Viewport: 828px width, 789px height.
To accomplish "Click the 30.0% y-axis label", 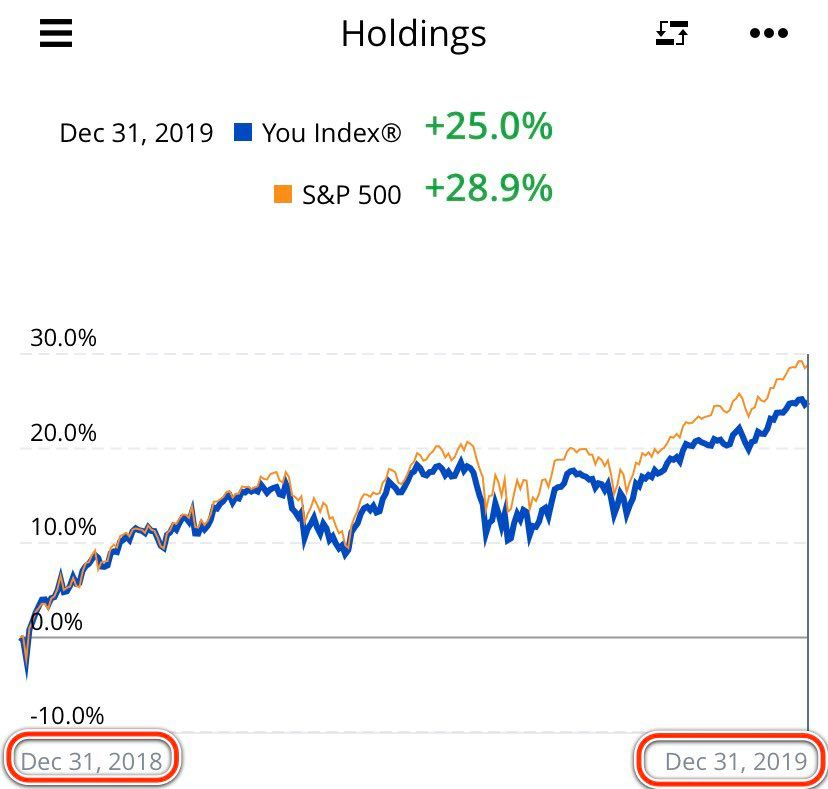I will point(63,338).
